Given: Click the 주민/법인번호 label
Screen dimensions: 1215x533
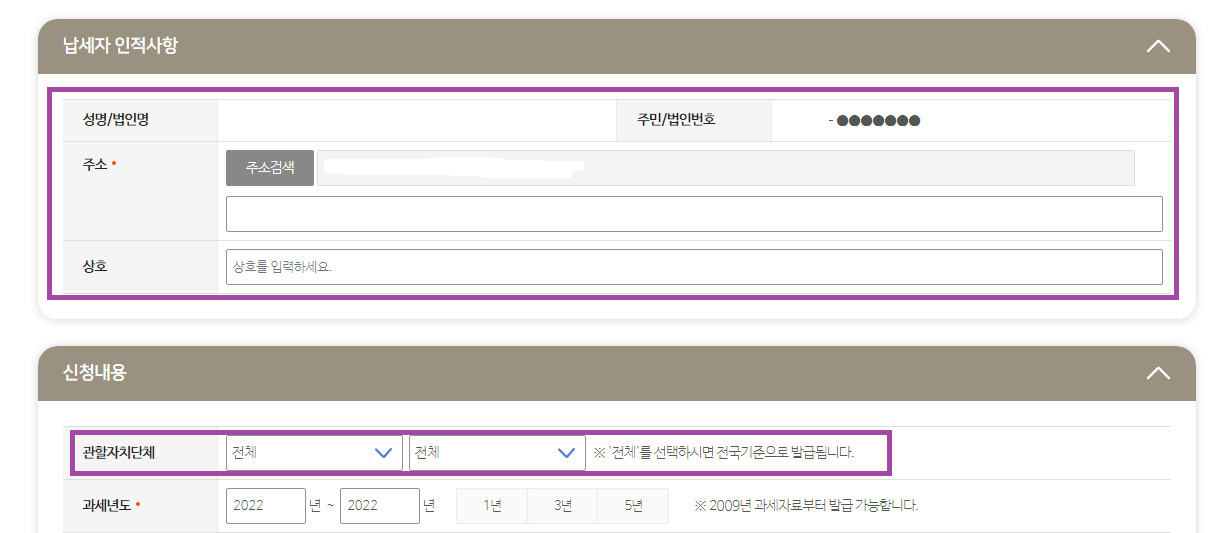Looking at the screenshot, I should (676, 120).
